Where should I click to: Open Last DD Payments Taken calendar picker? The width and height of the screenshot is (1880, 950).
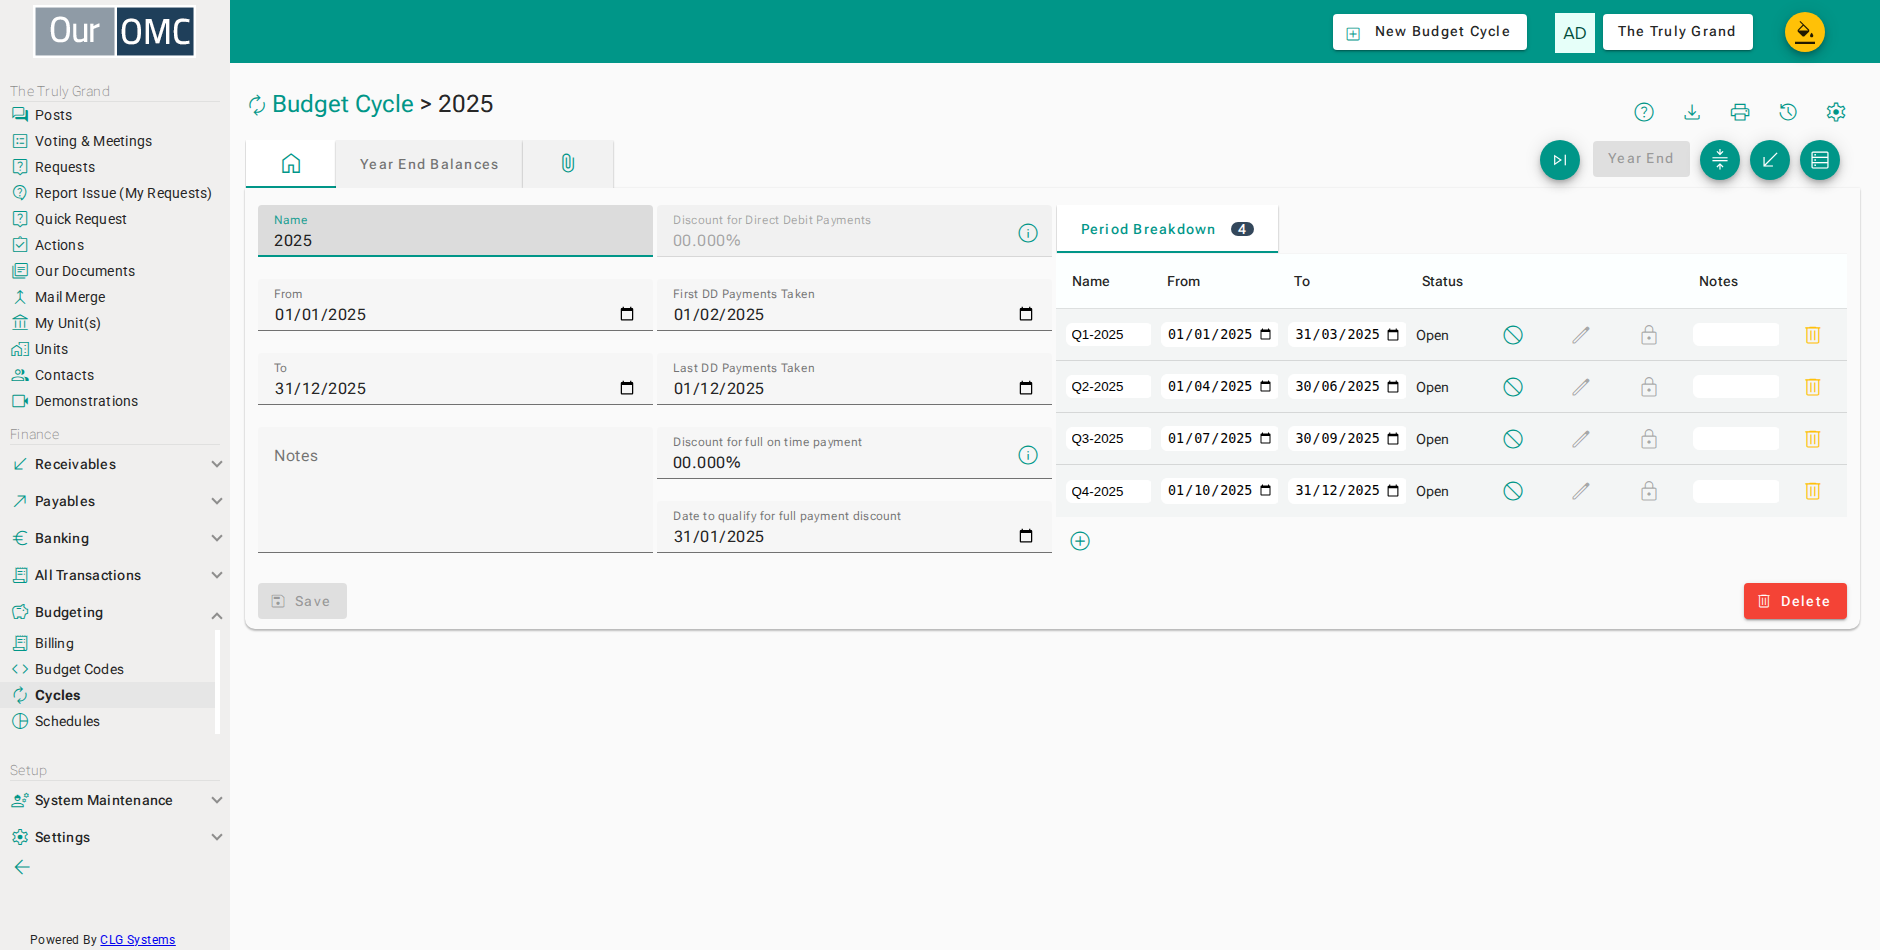1026,388
